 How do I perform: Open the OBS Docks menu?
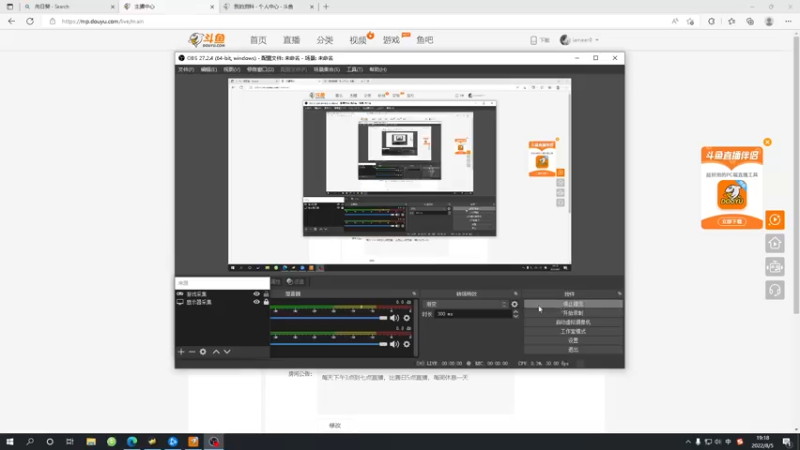(260, 69)
